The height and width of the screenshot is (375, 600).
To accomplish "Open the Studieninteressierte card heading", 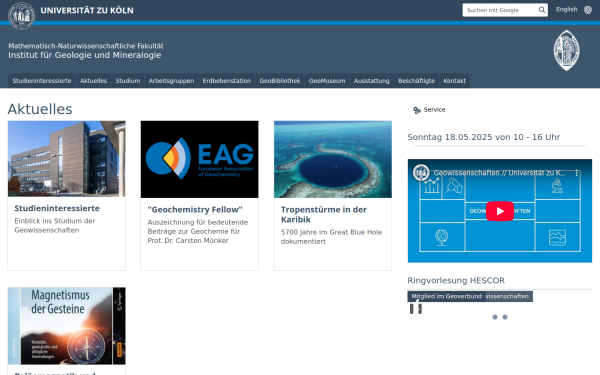I will pyautogui.click(x=57, y=208).
